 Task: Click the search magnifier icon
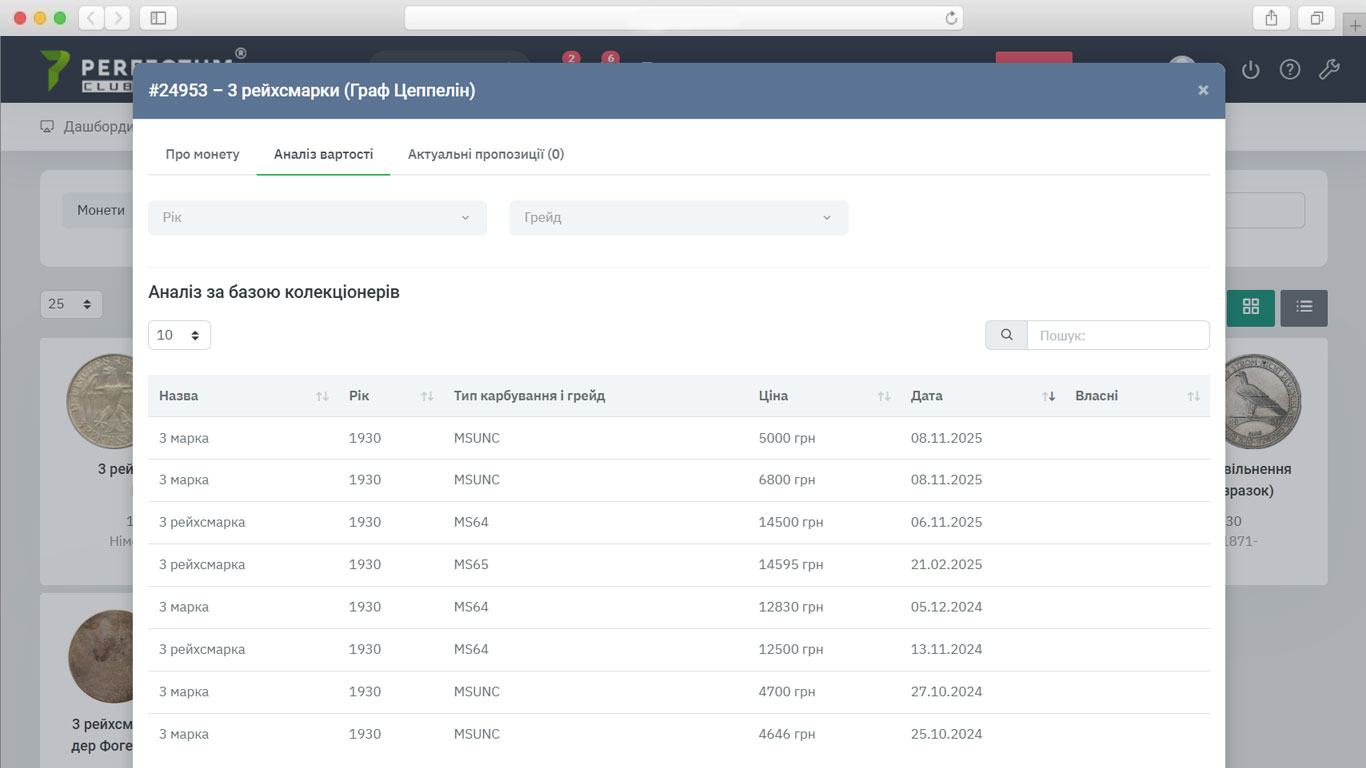1006,335
